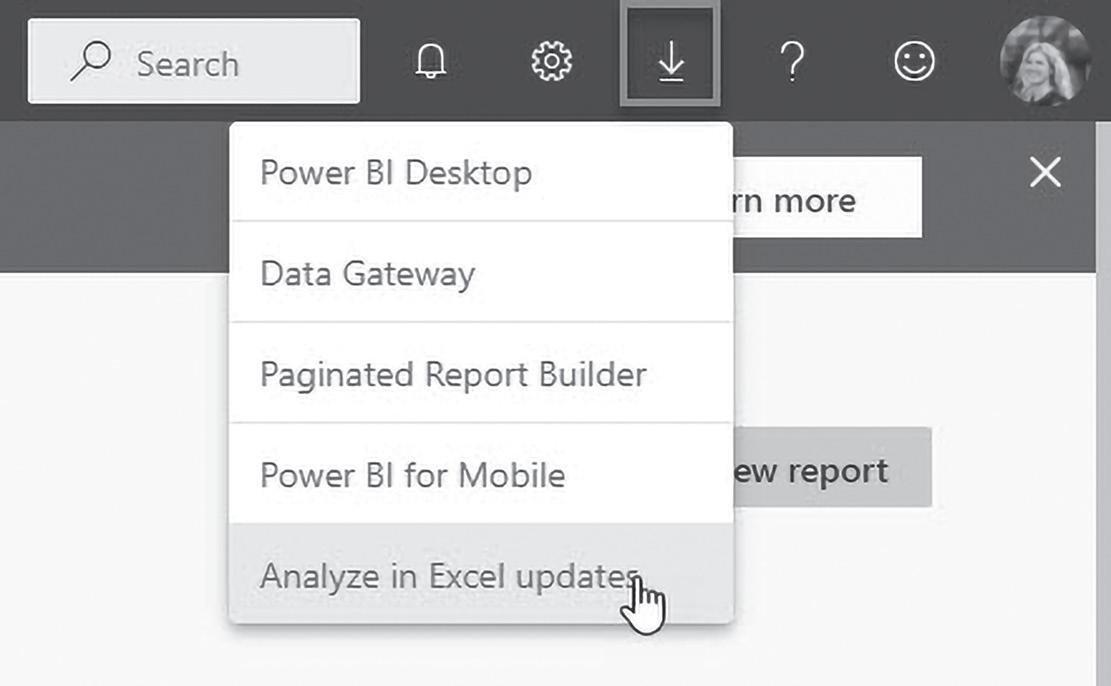This screenshot has width=1111, height=686.
Task: Click the New report button
Action: 832,470
